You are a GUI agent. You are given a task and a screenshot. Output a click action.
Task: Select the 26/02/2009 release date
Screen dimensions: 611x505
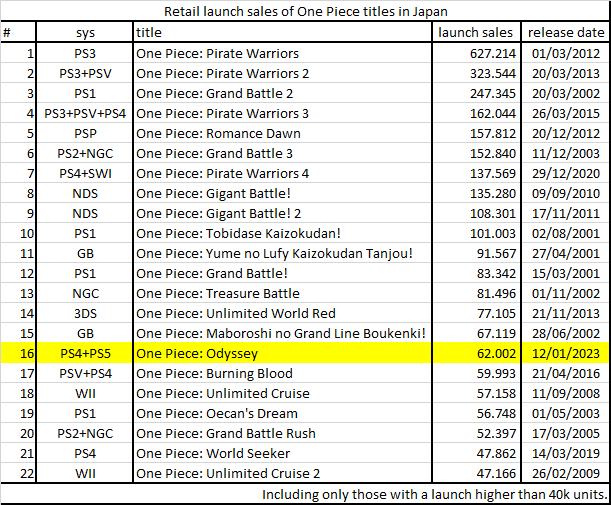tap(566, 473)
